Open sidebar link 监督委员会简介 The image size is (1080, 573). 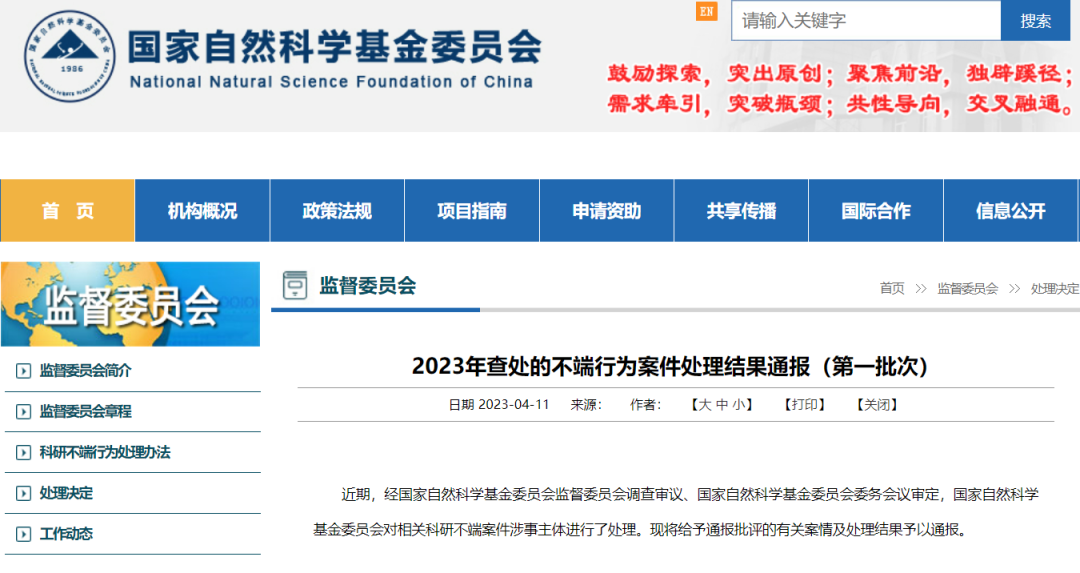pyautogui.click(x=85, y=371)
